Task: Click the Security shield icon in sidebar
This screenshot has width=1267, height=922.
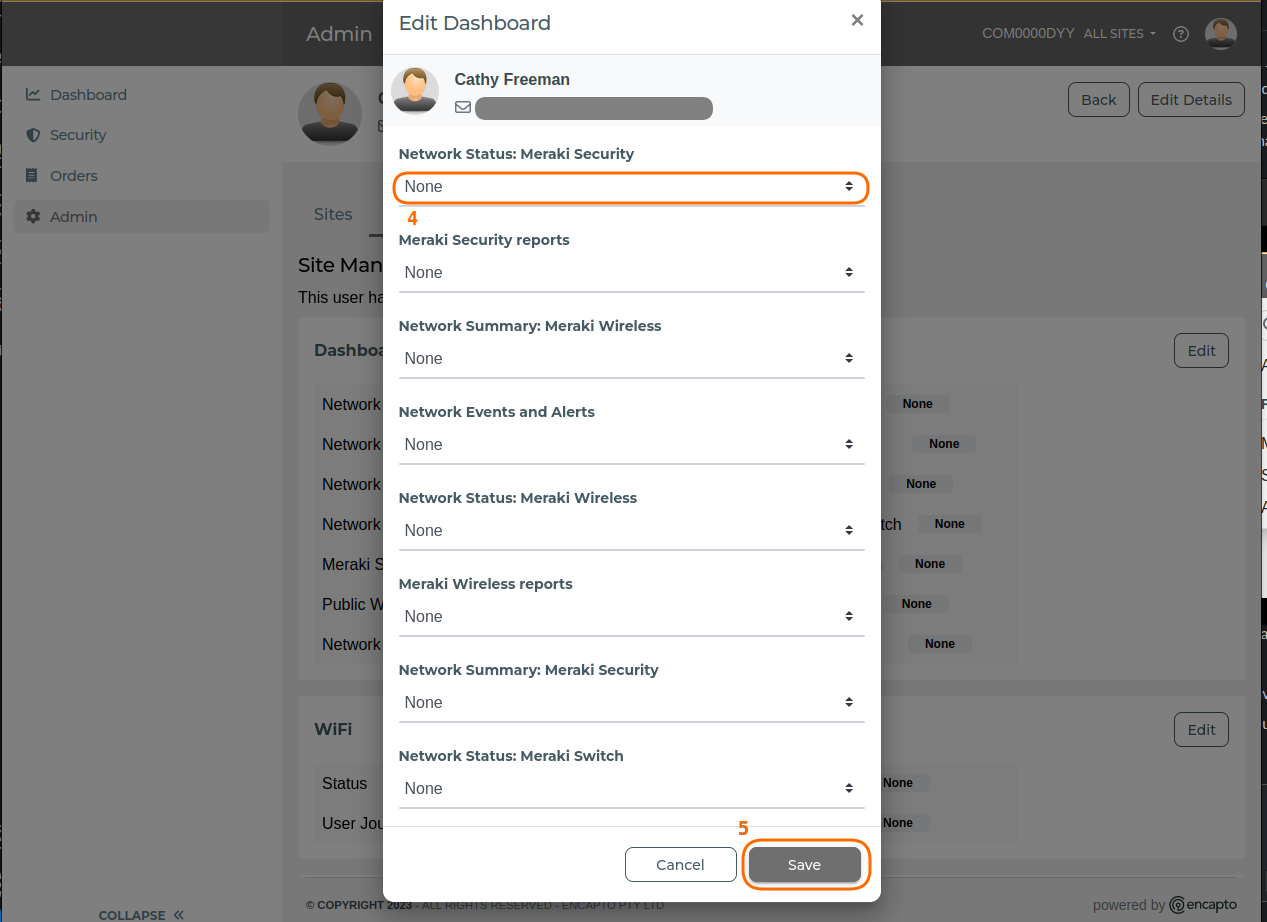Action: click(x=33, y=135)
